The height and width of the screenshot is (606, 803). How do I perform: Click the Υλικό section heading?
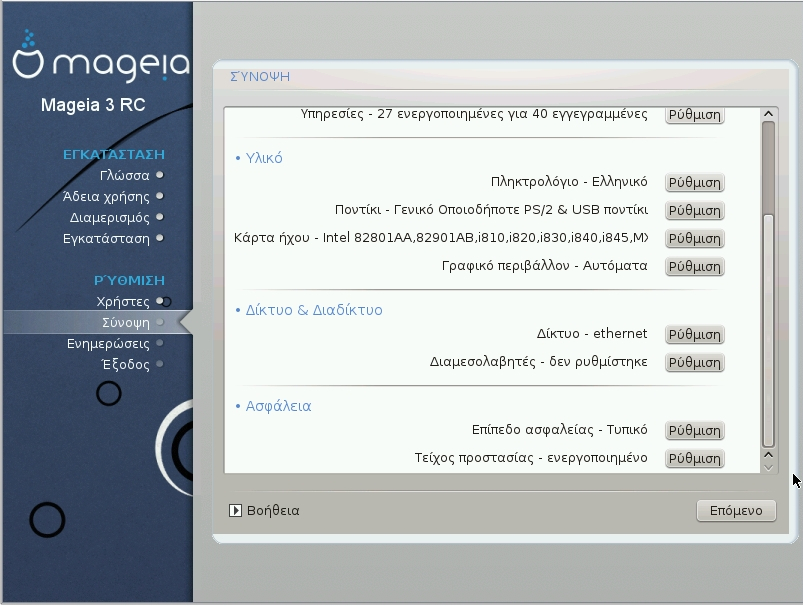[x=264, y=158]
